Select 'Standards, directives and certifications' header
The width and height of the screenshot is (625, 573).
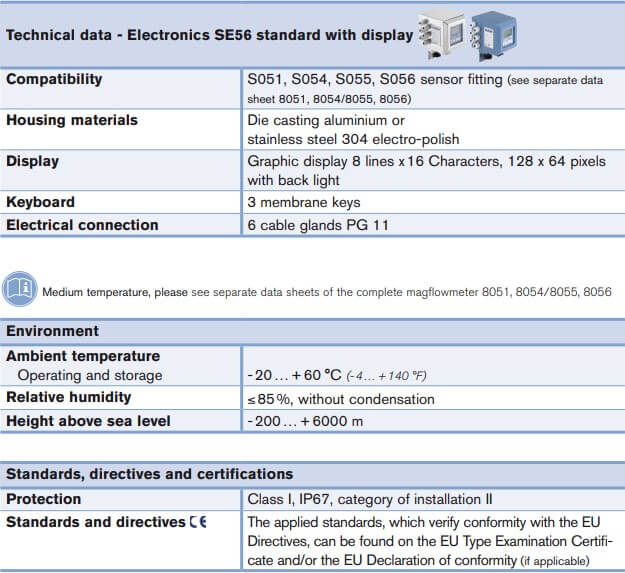coord(149,474)
